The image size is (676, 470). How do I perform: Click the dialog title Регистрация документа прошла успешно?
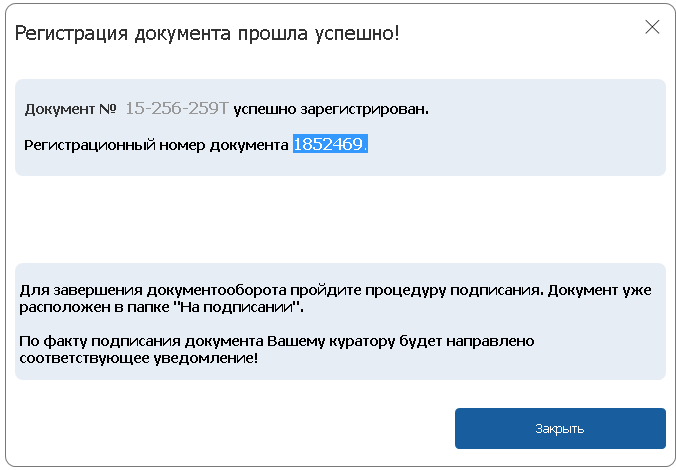tap(207, 34)
